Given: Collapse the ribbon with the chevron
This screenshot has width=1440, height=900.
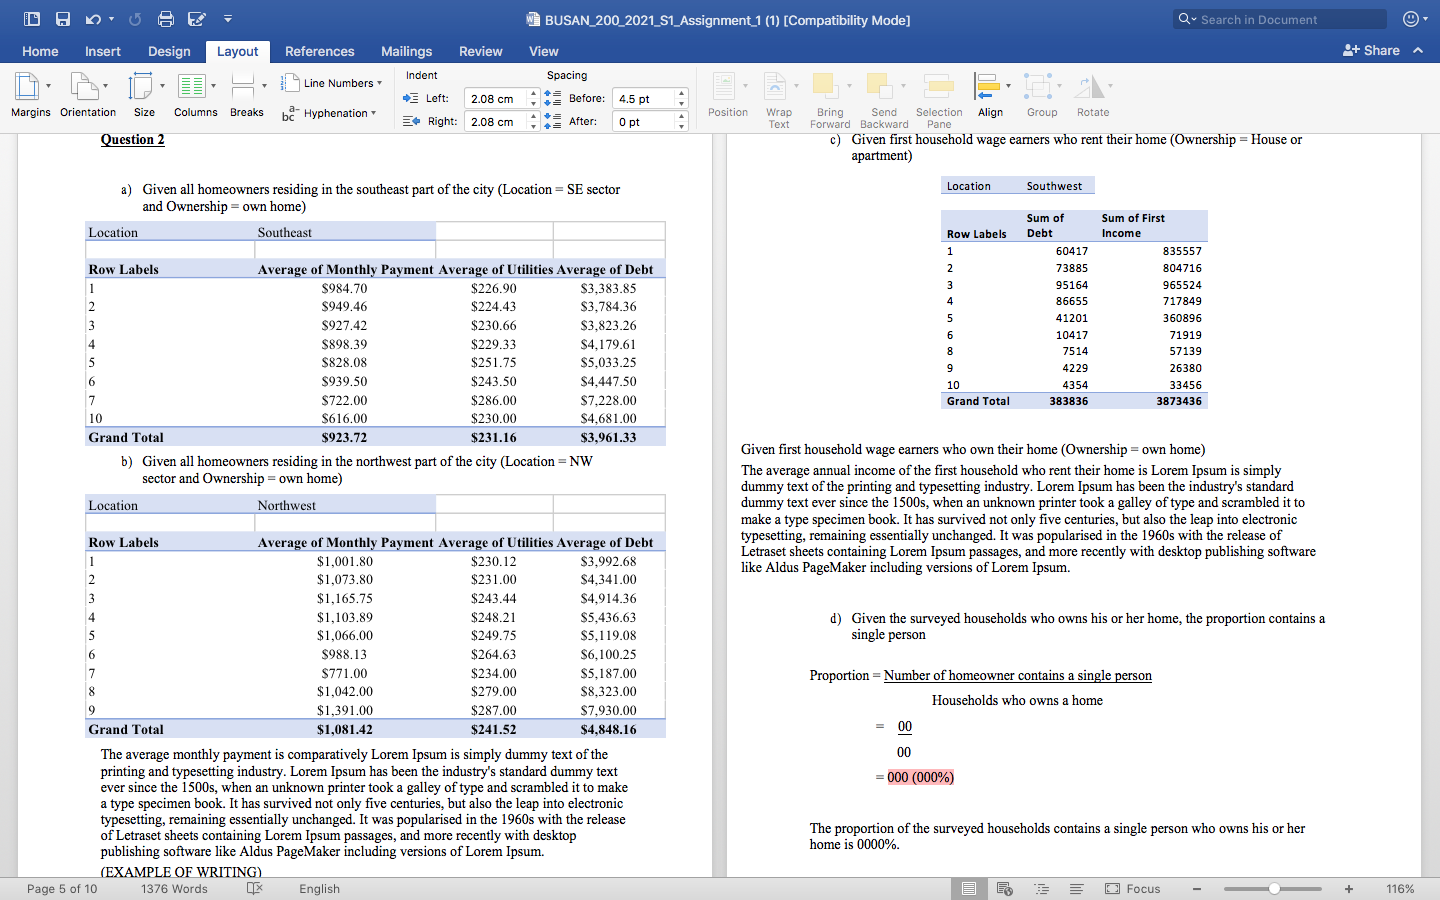Looking at the screenshot, I should [x=1418, y=50].
